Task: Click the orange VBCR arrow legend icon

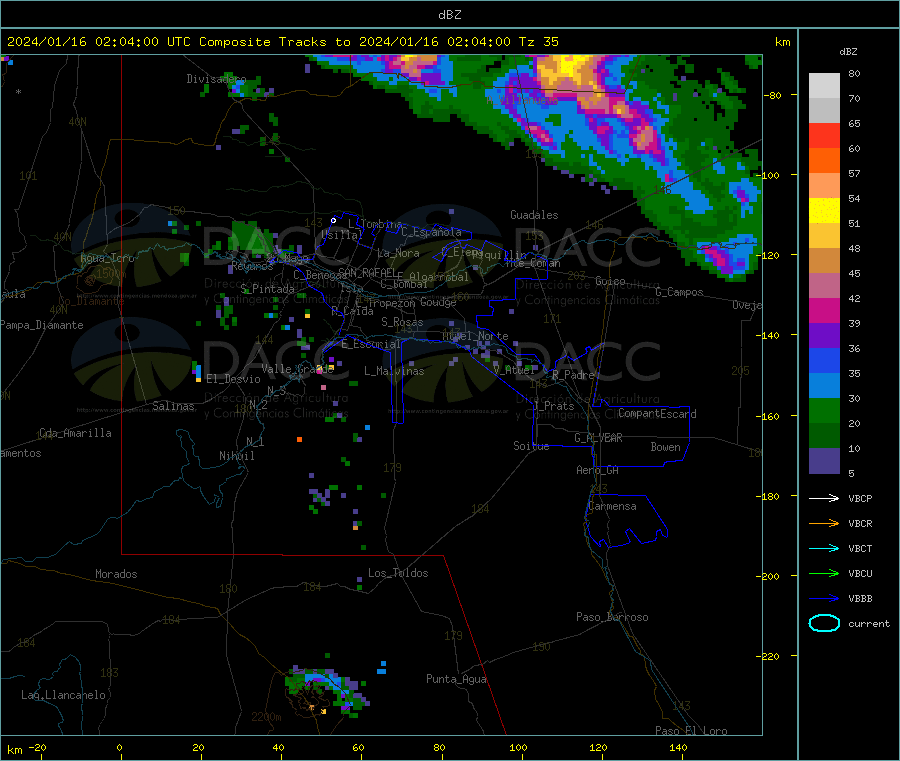Action: (x=824, y=523)
